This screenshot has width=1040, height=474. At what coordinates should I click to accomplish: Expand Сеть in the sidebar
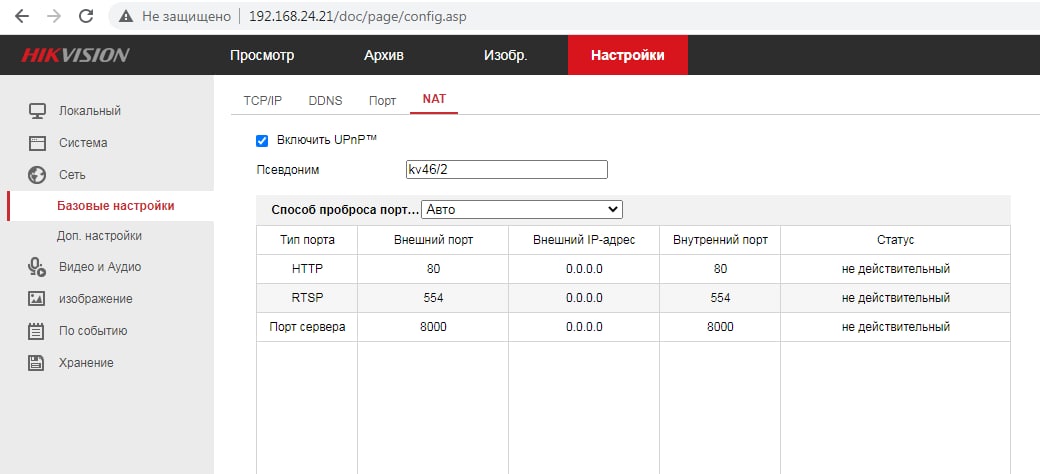tap(72, 174)
